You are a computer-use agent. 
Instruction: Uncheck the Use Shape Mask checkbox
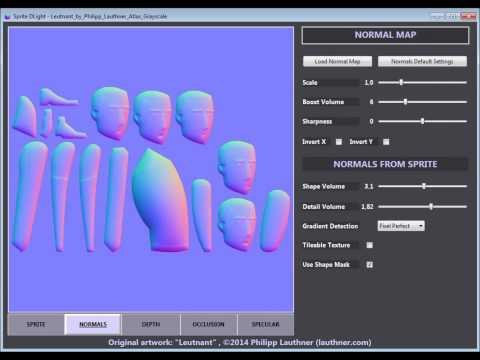click(x=370, y=264)
